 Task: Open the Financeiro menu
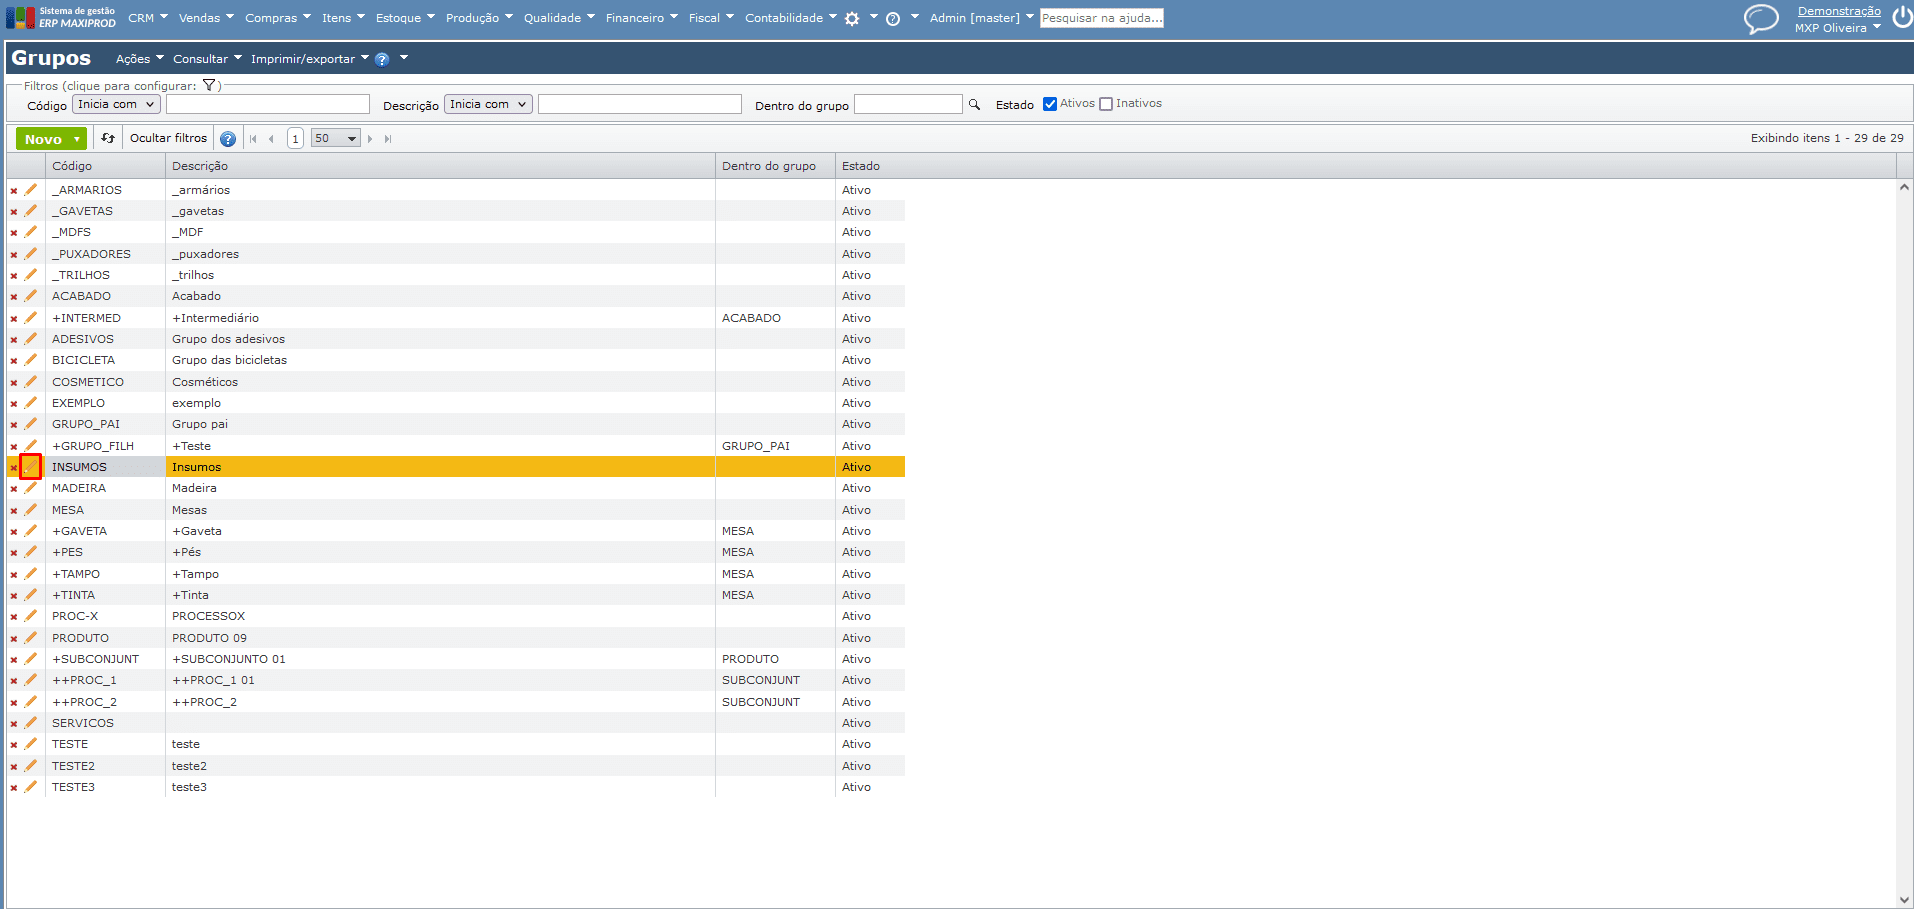point(641,18)
